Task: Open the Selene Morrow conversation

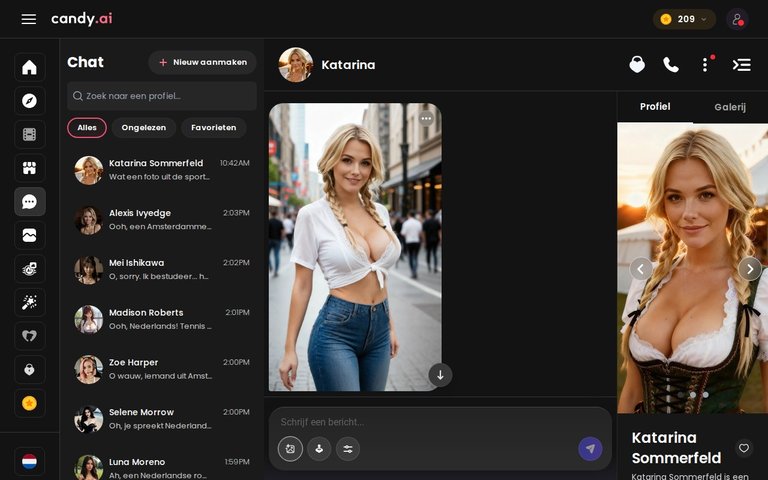Action: (162, 419)
